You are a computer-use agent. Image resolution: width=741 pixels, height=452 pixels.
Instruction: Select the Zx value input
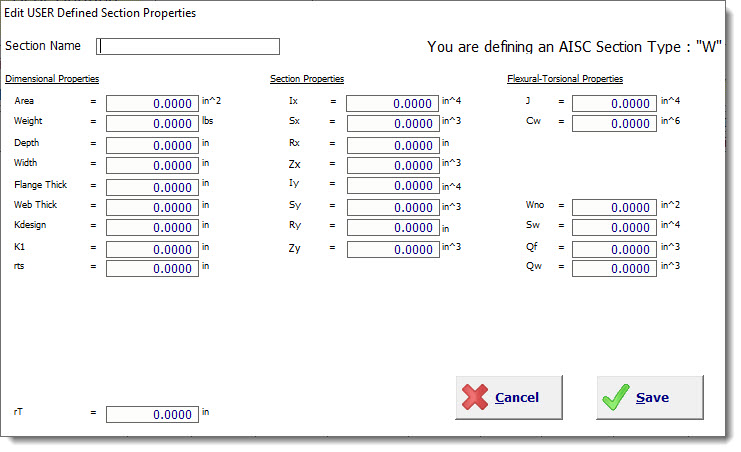coord(392,165)
